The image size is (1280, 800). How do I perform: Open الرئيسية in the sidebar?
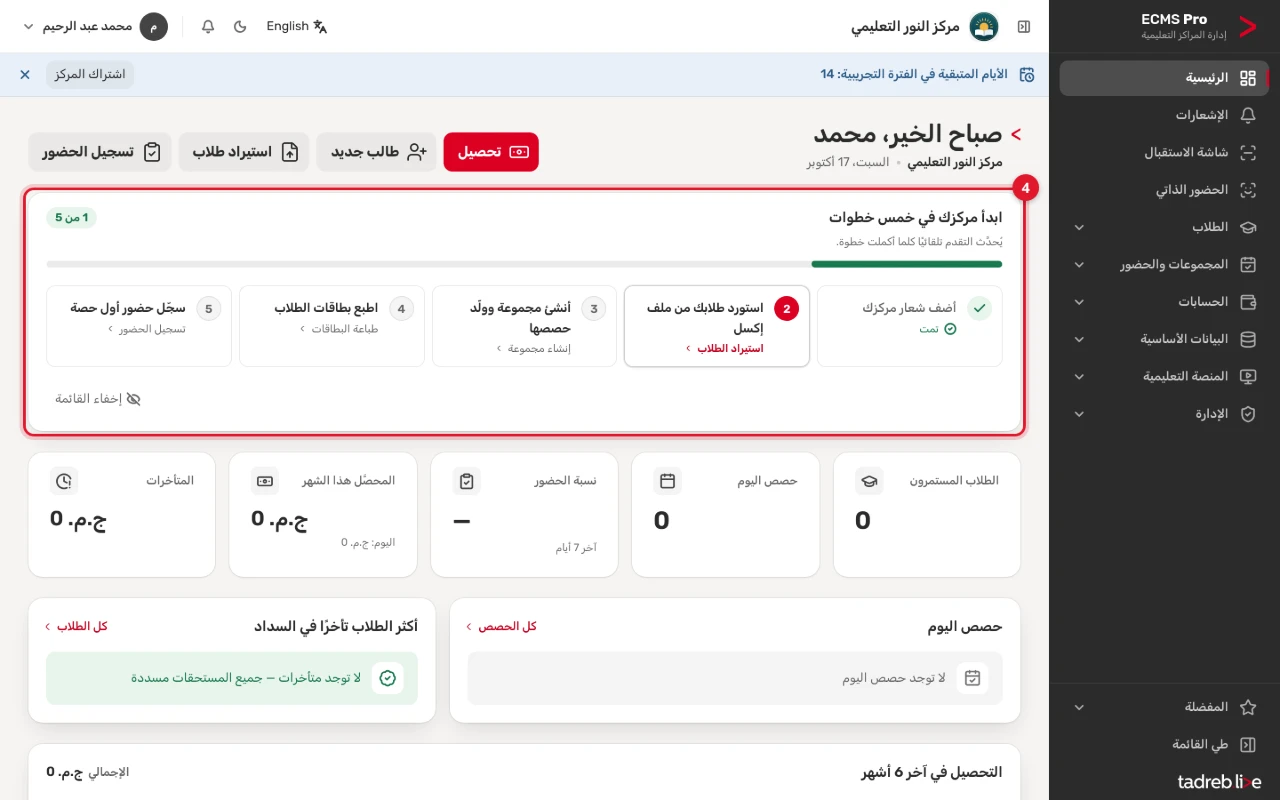click(x=1164, y=78)
